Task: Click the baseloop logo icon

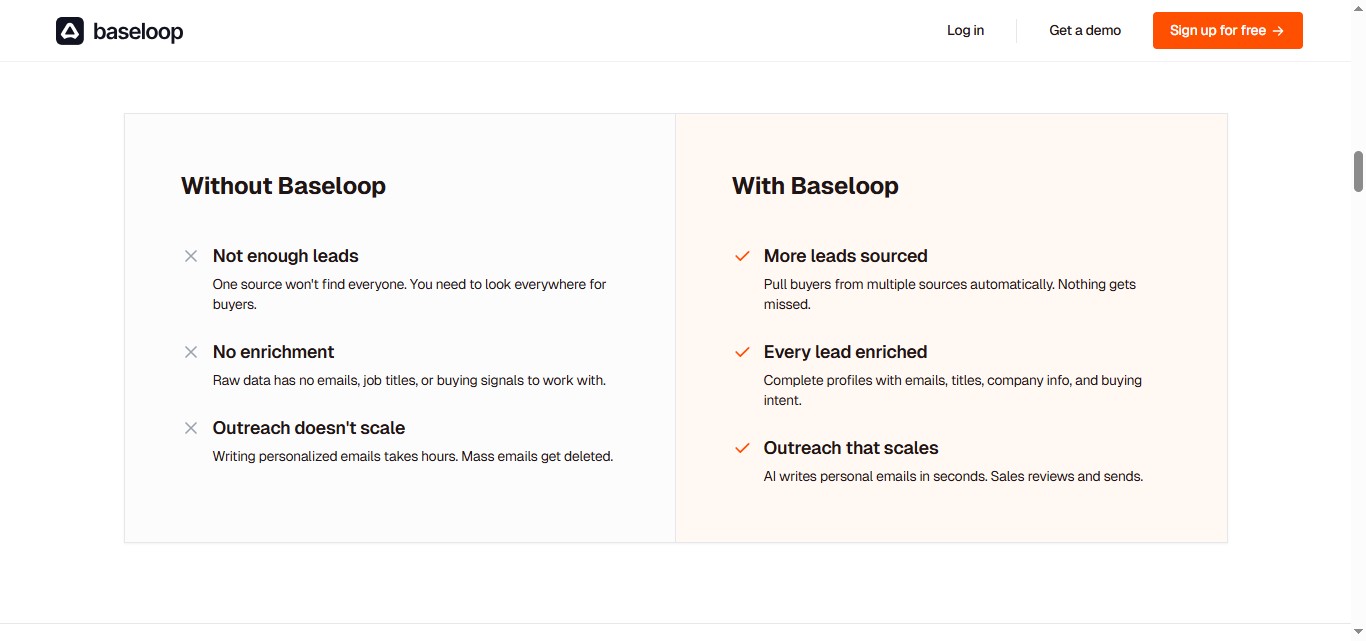Action: [68, 31]
